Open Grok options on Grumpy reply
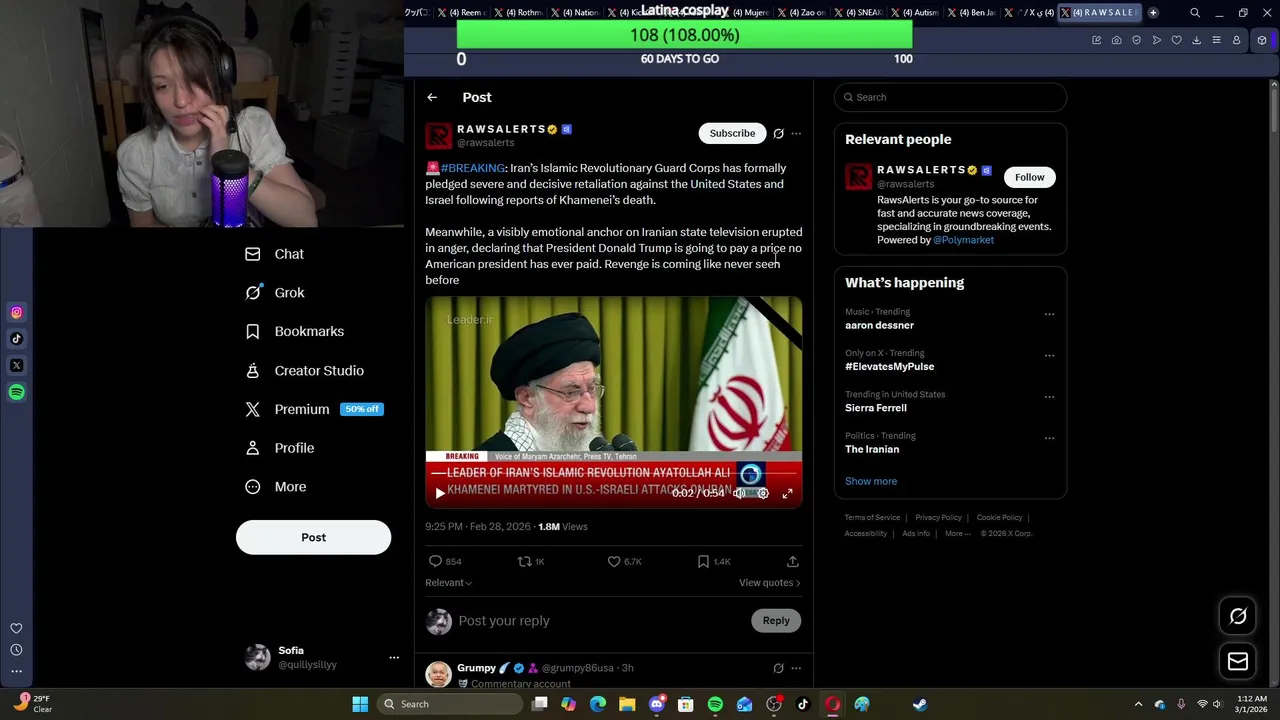 pos(778,668)
